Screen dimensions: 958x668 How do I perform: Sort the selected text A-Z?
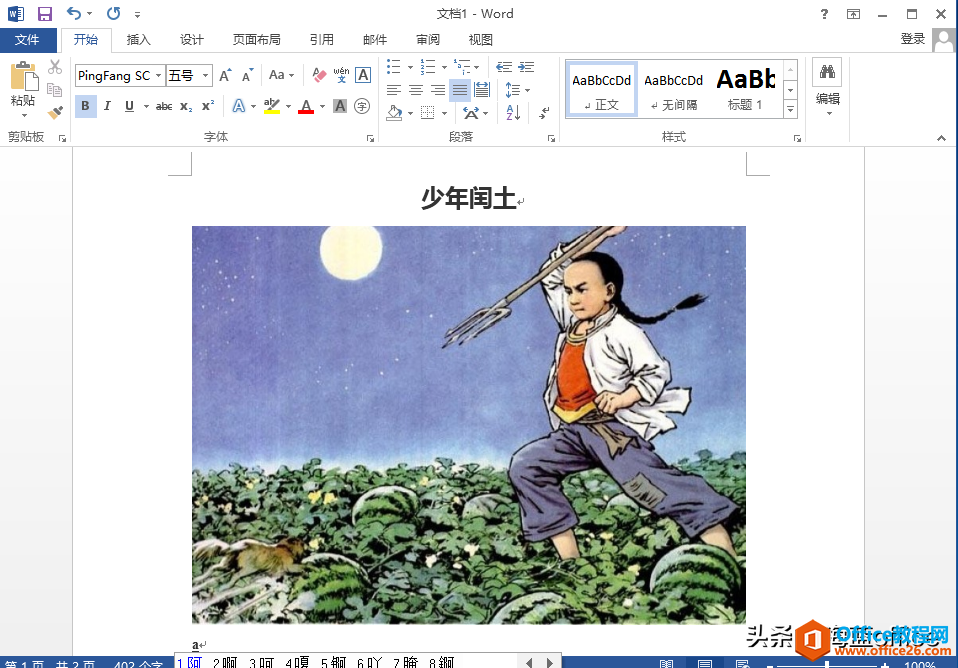point(513,113)
